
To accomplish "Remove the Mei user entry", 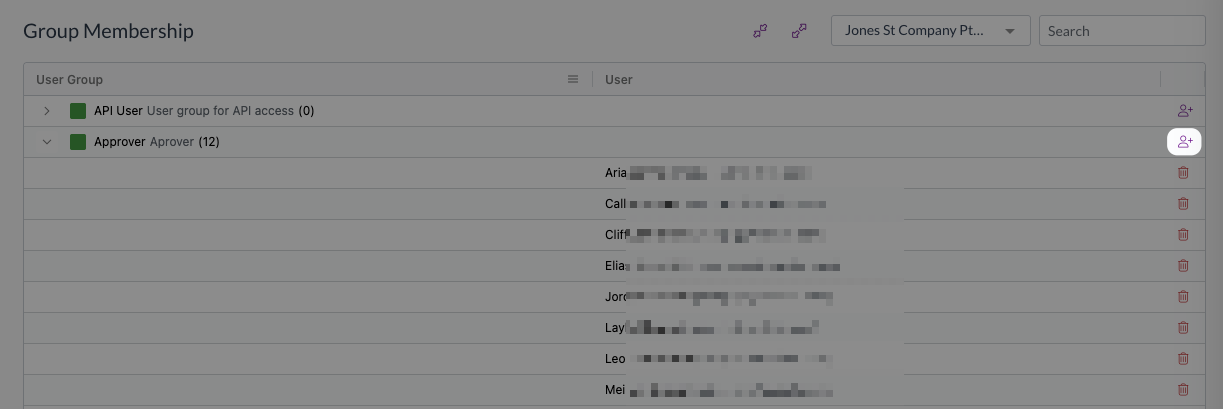I will coord(1183,390).
